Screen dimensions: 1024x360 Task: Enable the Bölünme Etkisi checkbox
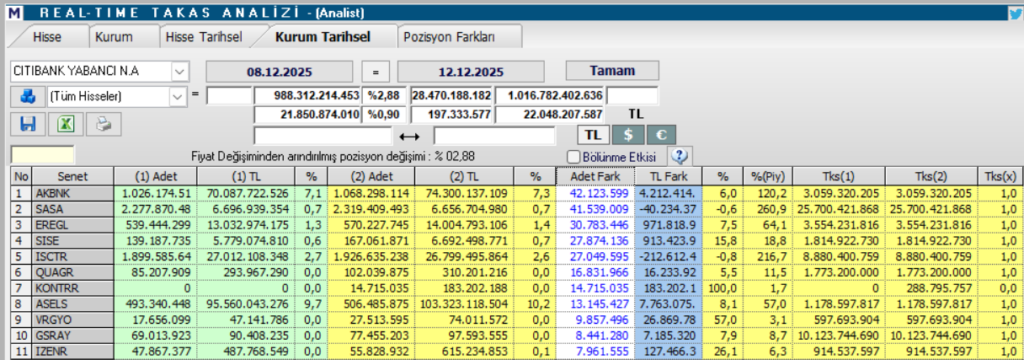[573, 157]
